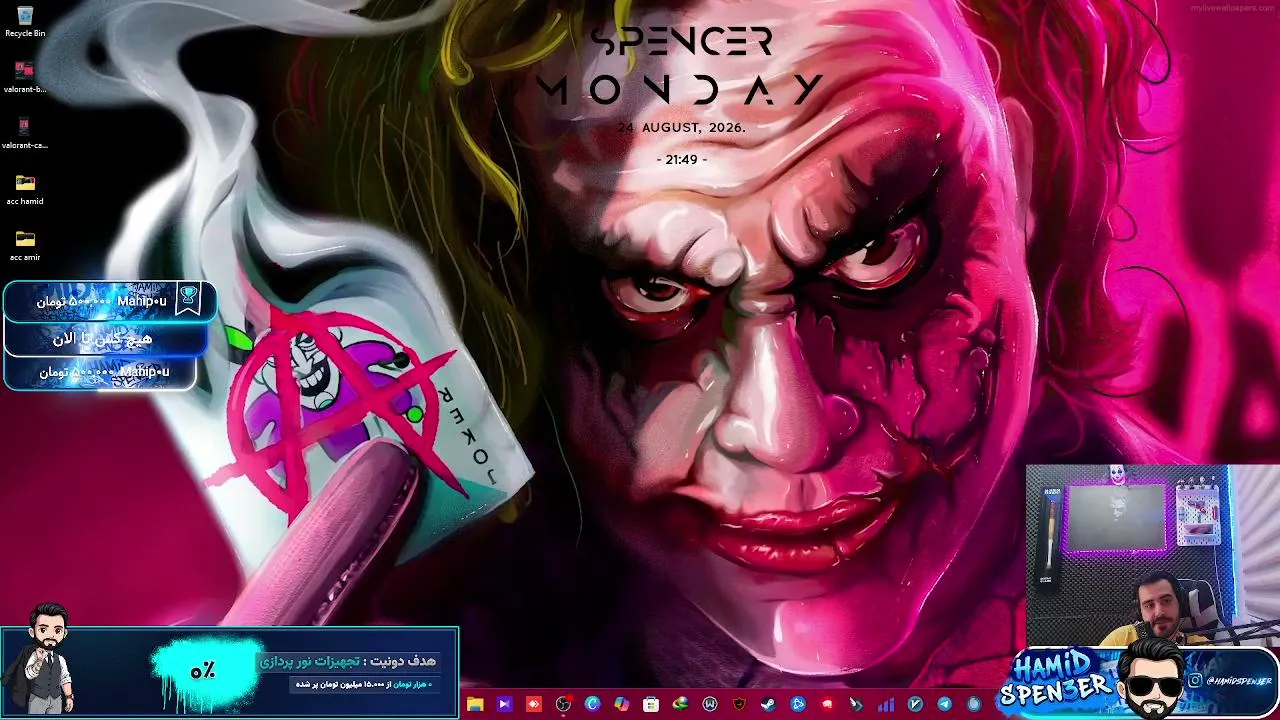
Task: Select the acc hamid folder
Action: coord(25,188)
